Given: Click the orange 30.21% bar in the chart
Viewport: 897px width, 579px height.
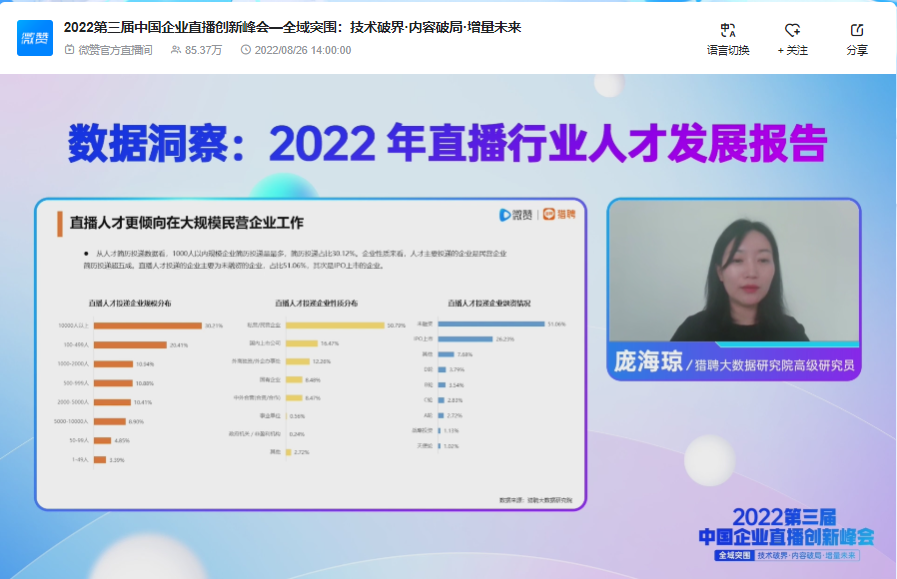Looking at the screenshot, I should 148,326.
